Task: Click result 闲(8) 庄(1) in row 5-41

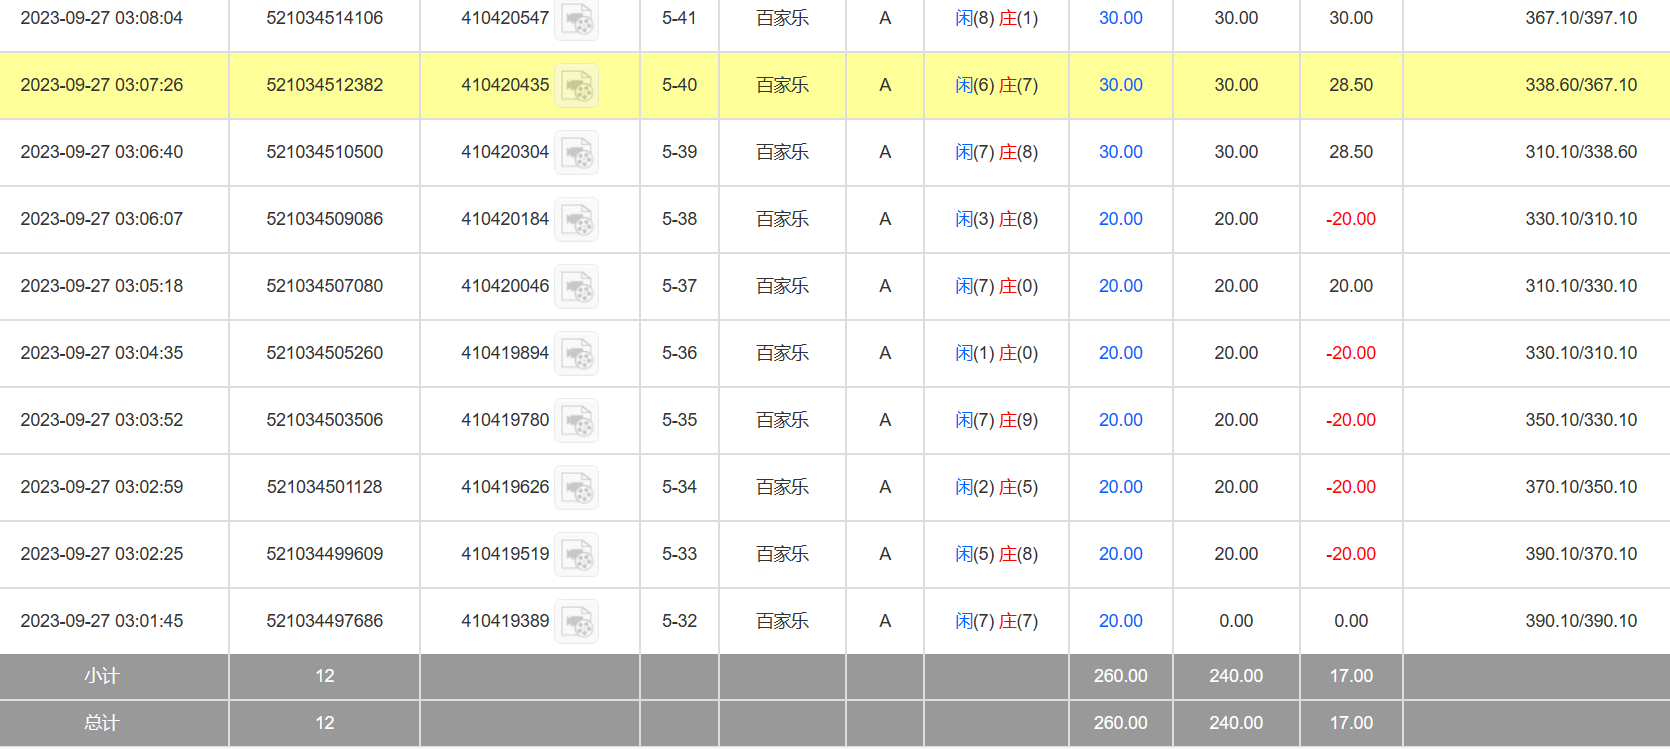Action: pos(996,18)
